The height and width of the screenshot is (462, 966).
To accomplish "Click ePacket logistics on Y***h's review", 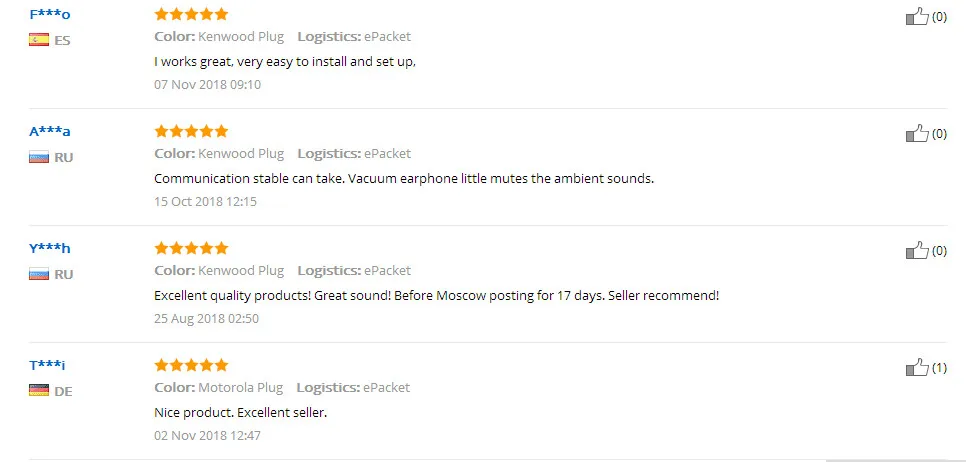I will (387, 270).
